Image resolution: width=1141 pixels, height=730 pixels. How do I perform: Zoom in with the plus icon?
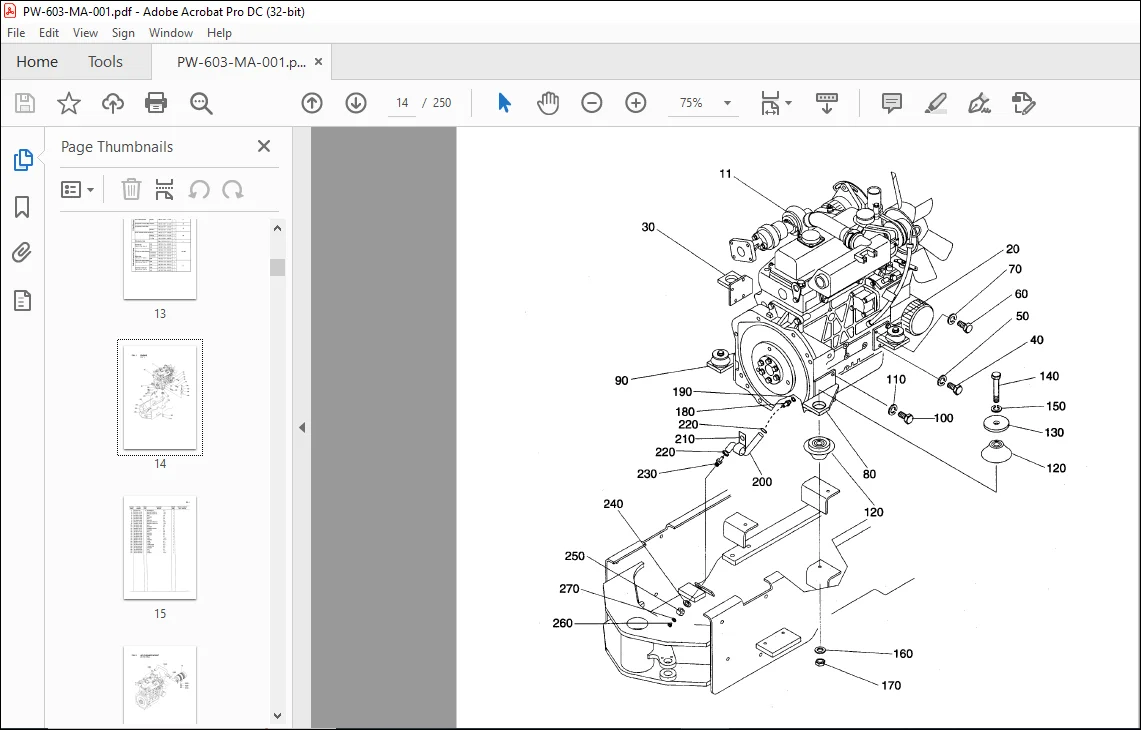click(636, 103)
